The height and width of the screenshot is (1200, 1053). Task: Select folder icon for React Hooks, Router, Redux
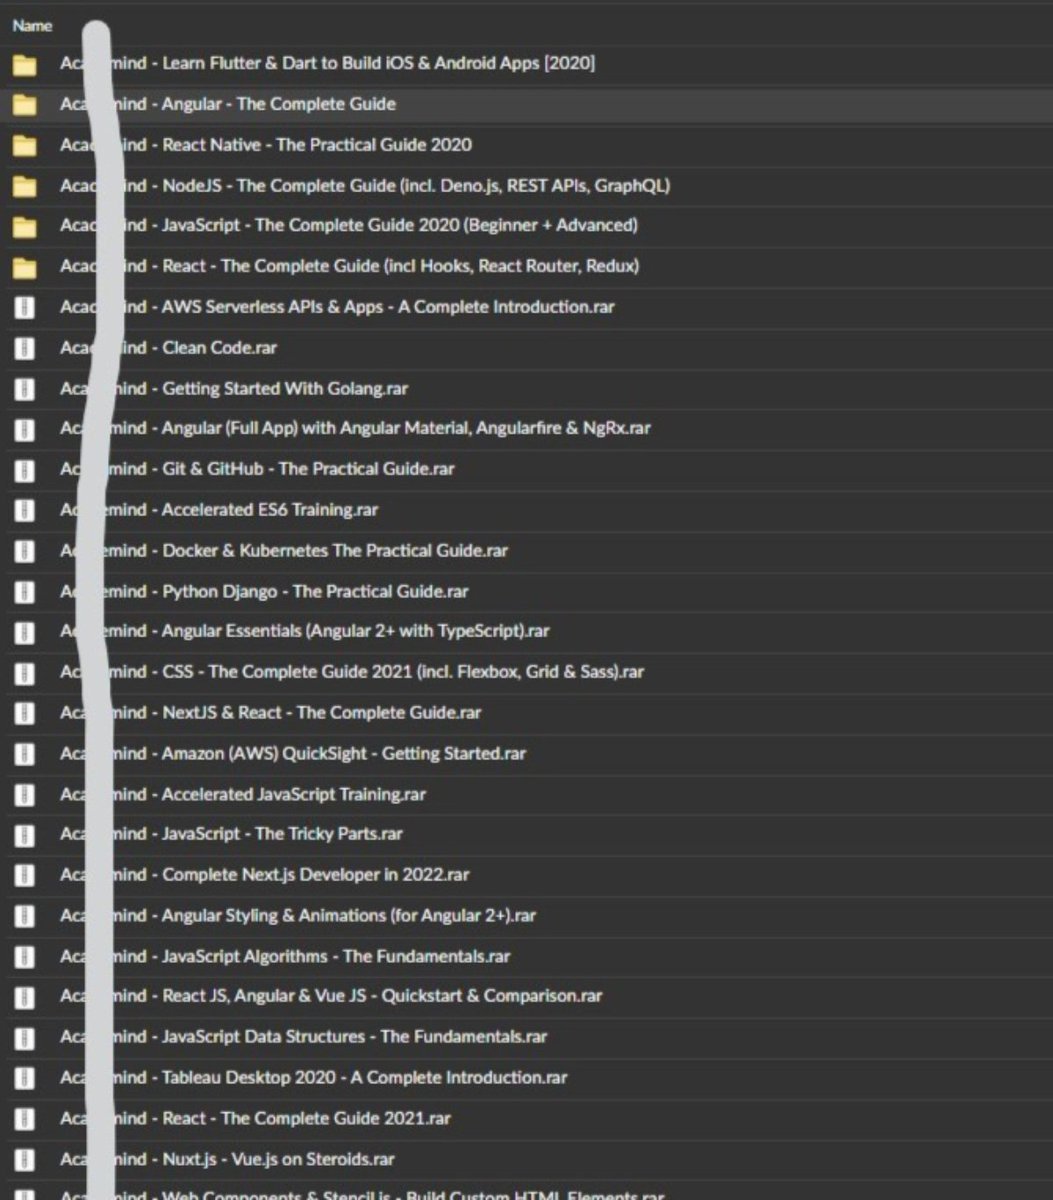pyautogui.click(x=25, y=268)
